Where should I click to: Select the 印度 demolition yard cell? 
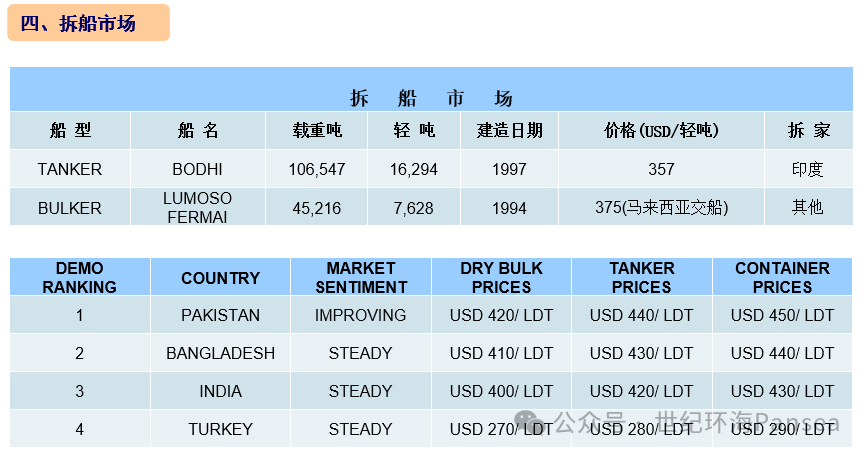pos(807,169)
